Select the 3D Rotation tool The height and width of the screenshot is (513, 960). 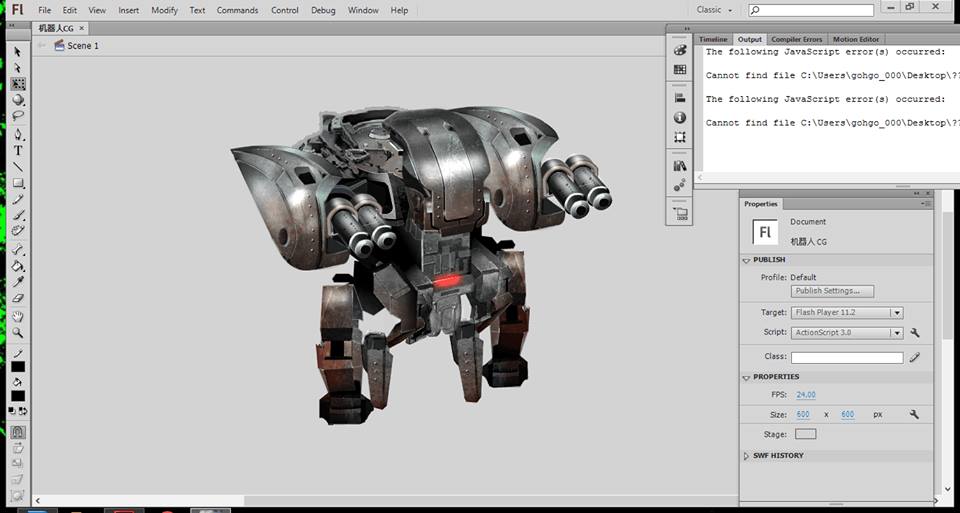18,100
